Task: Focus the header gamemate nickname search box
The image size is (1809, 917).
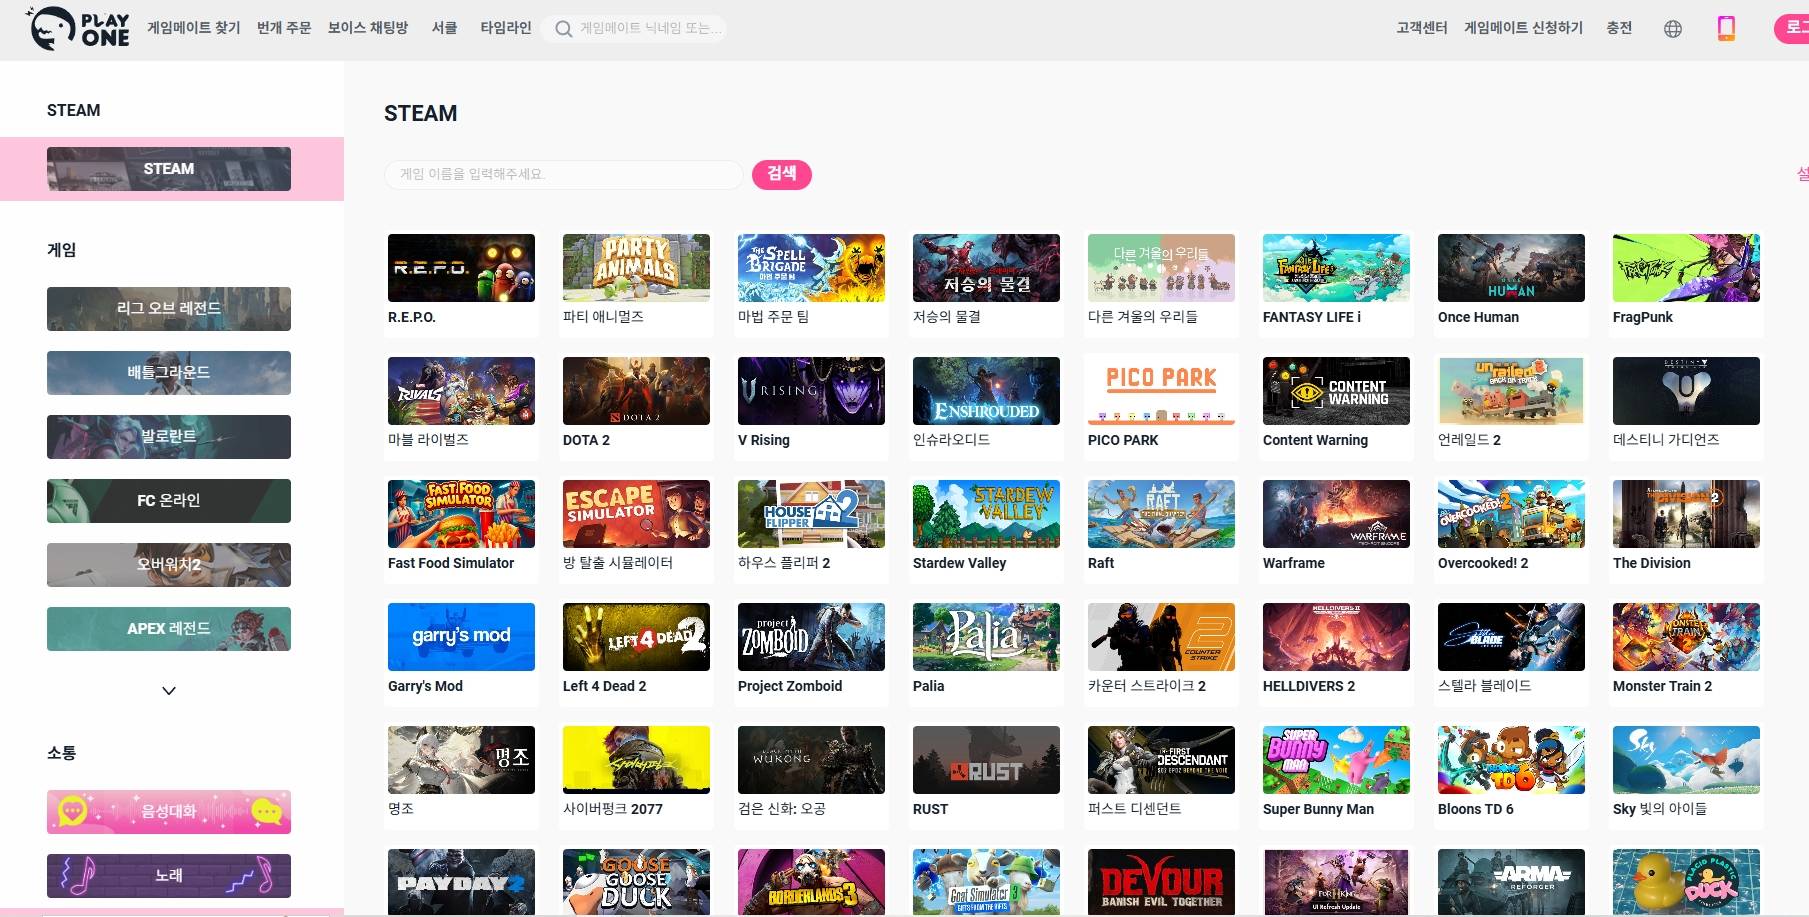Action: [634, 29]
